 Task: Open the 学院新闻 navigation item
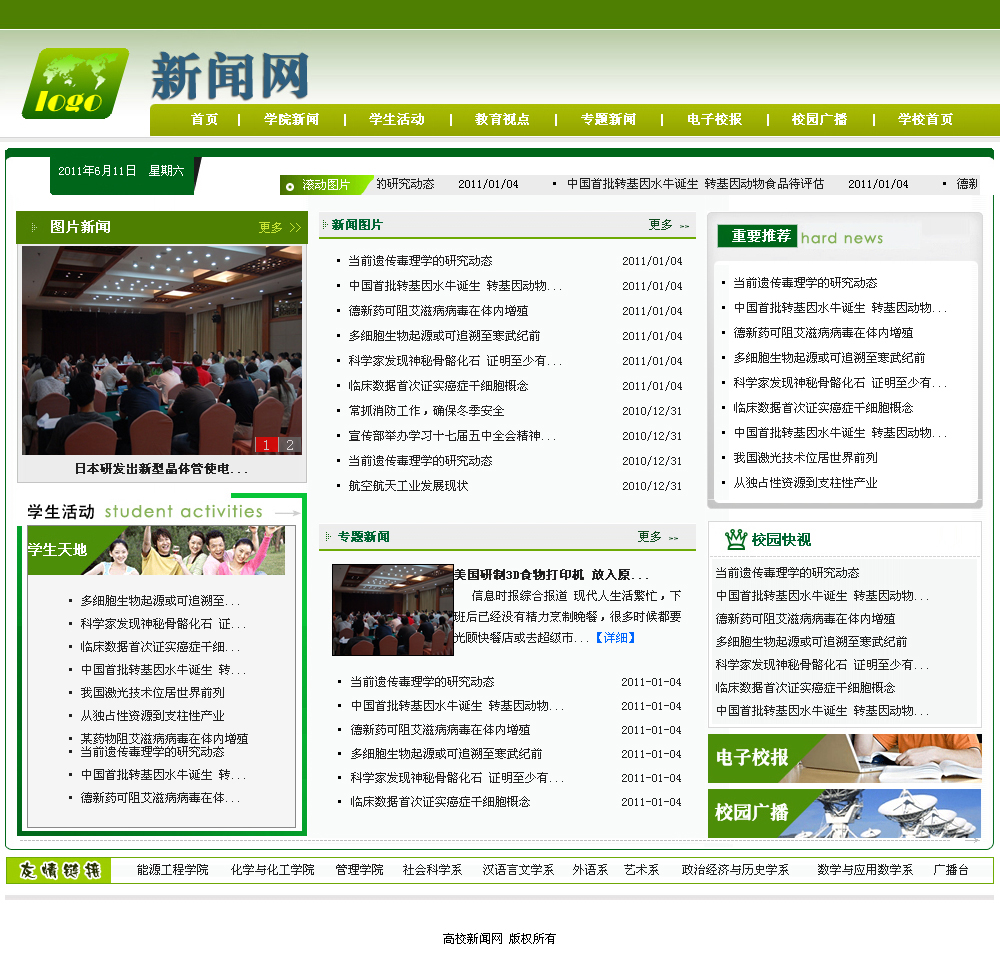point(291,119)
